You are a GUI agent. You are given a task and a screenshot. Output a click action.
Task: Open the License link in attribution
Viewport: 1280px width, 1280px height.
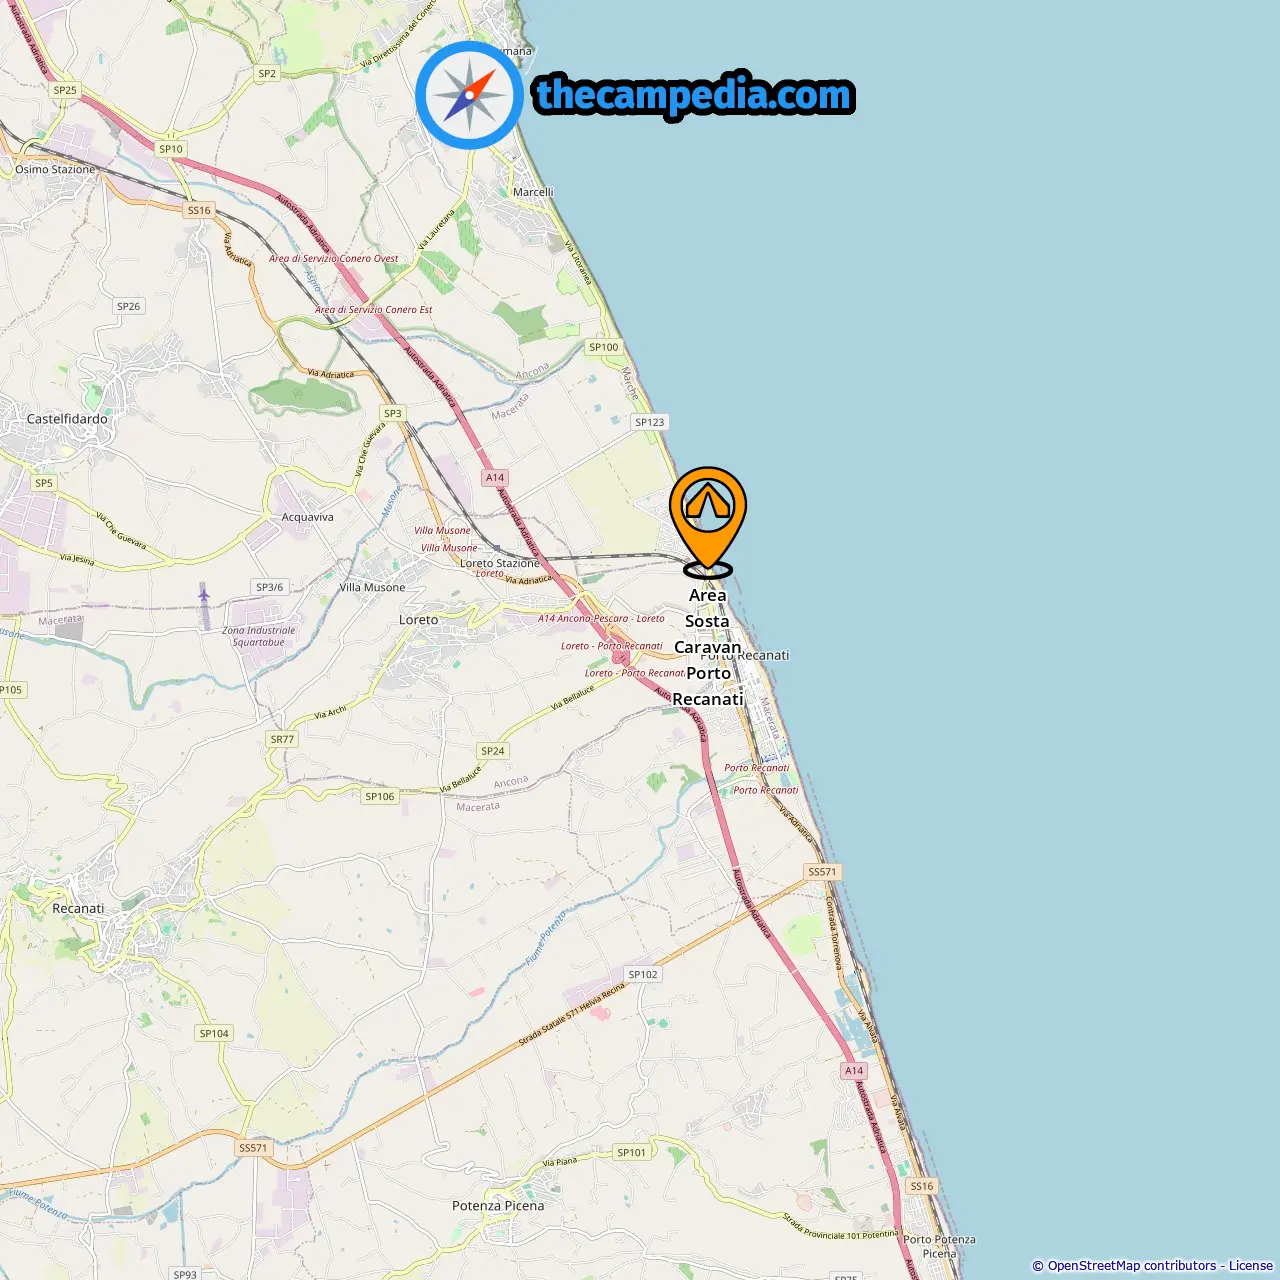(x=1251, y=1266)
